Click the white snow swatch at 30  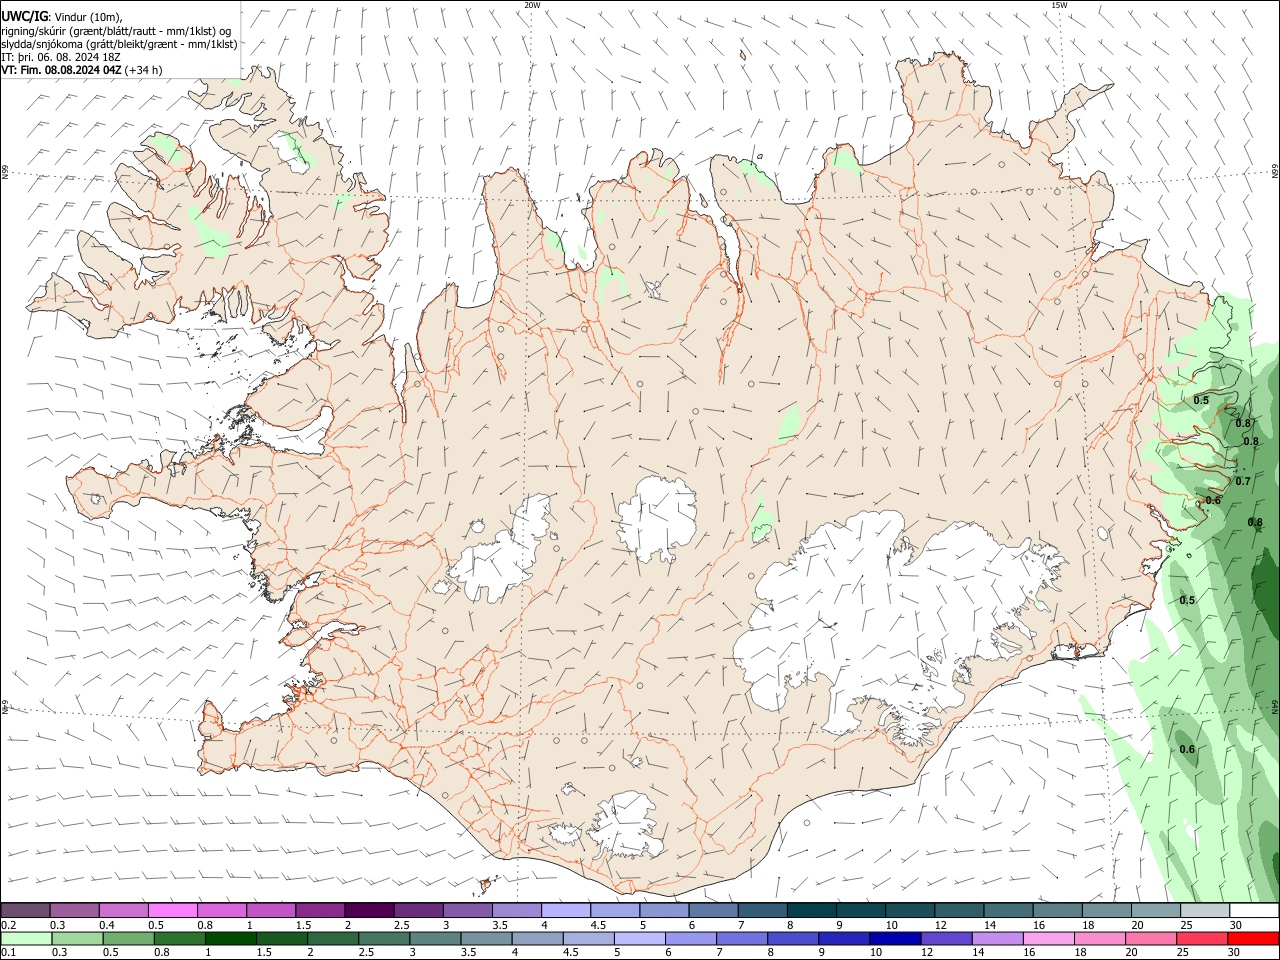coord(1254,911)
